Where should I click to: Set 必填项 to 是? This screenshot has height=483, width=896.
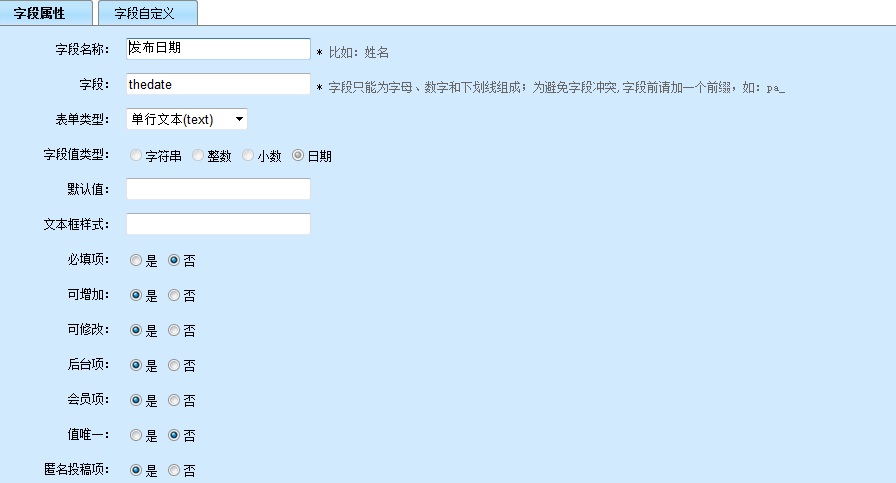(x=136, y=261)
